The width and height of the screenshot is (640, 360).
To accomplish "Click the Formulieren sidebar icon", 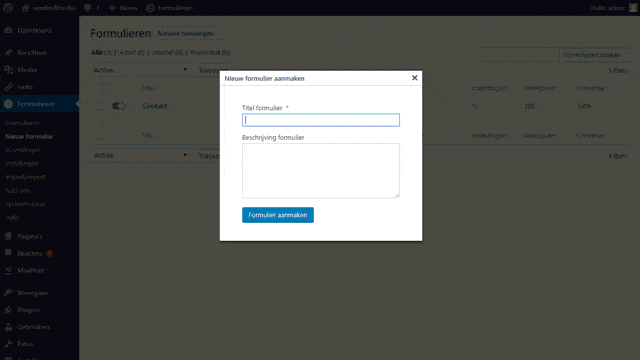I will click(8, 104).
